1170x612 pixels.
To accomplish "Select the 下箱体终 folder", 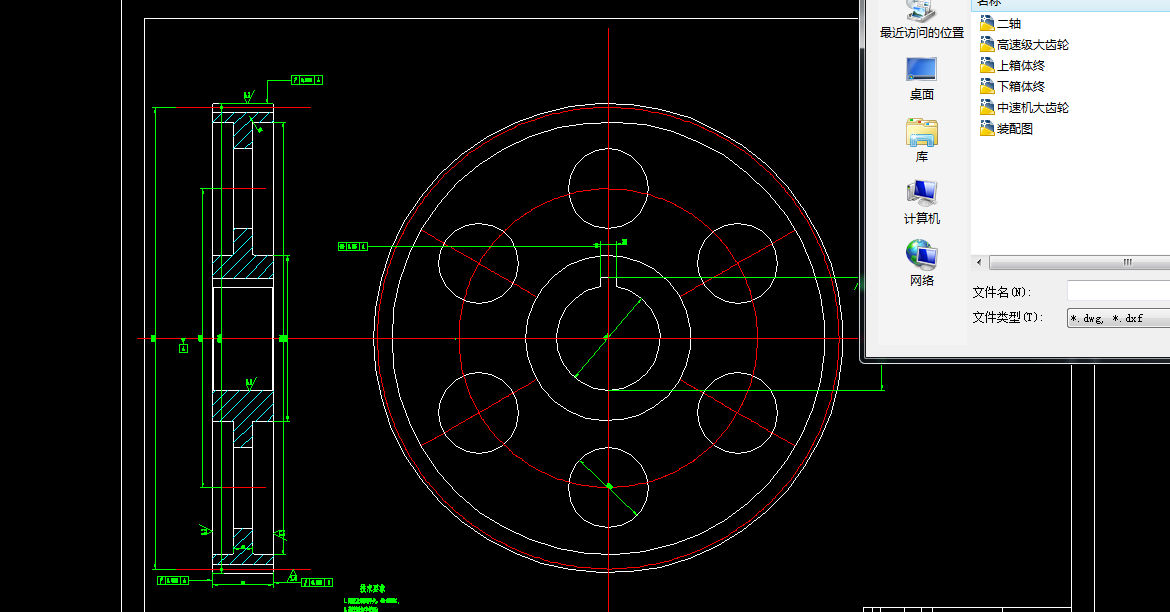I will [x=1013, y=87].
